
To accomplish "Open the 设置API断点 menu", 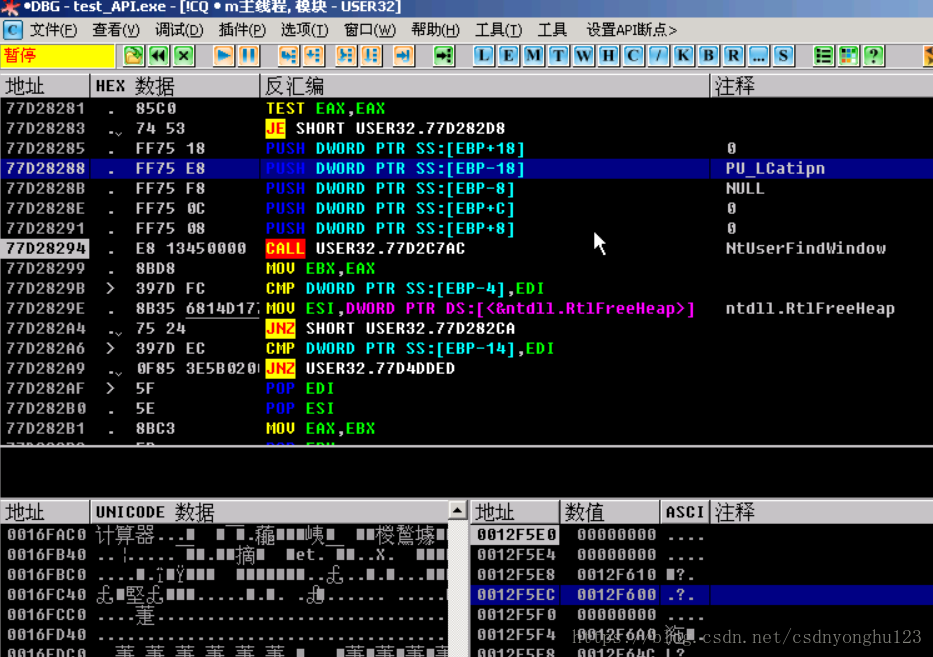I will [631, 30].
